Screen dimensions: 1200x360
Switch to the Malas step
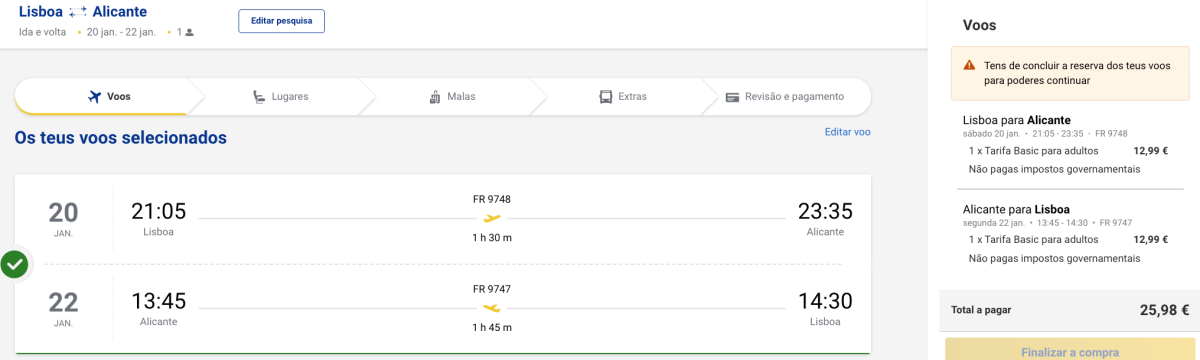click(452, 97)
